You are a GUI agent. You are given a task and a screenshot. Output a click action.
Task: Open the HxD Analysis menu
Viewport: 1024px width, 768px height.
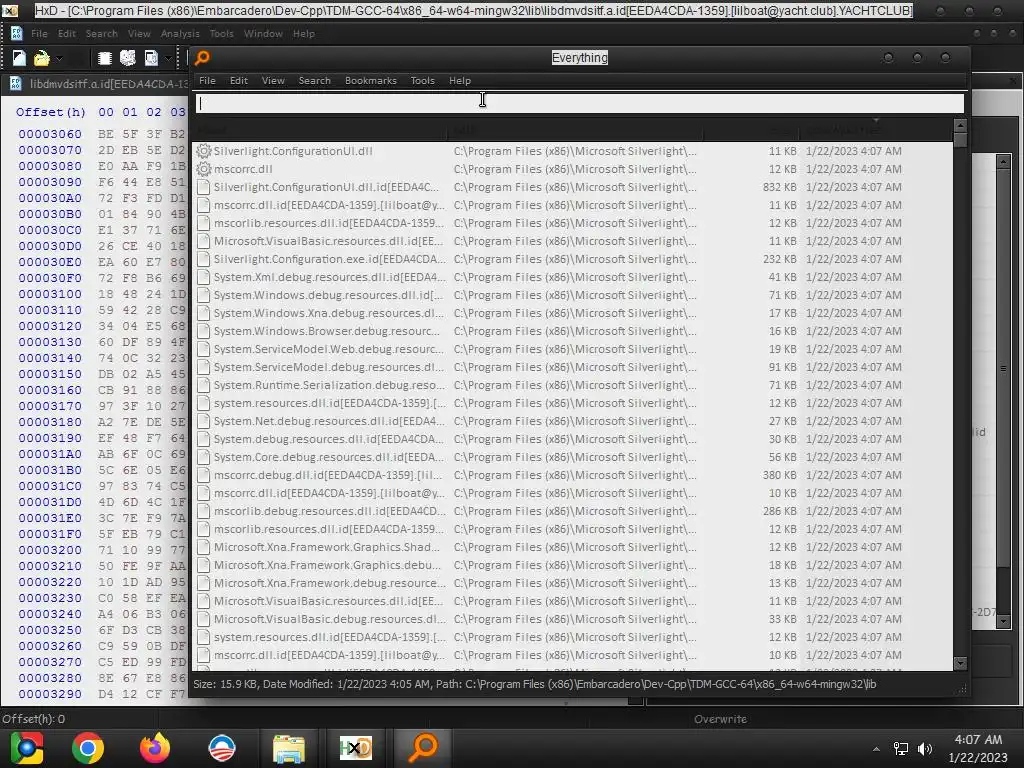tap(180, 33)
